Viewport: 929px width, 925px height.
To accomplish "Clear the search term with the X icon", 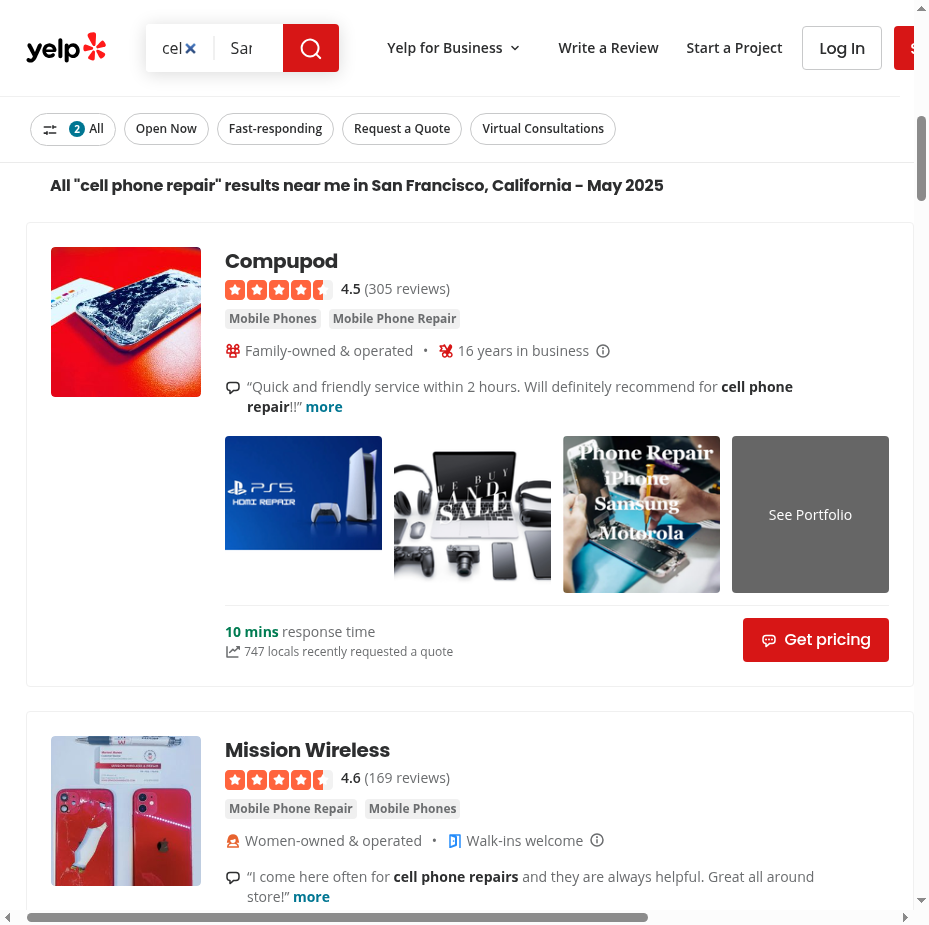I will [x=190, y=49].
